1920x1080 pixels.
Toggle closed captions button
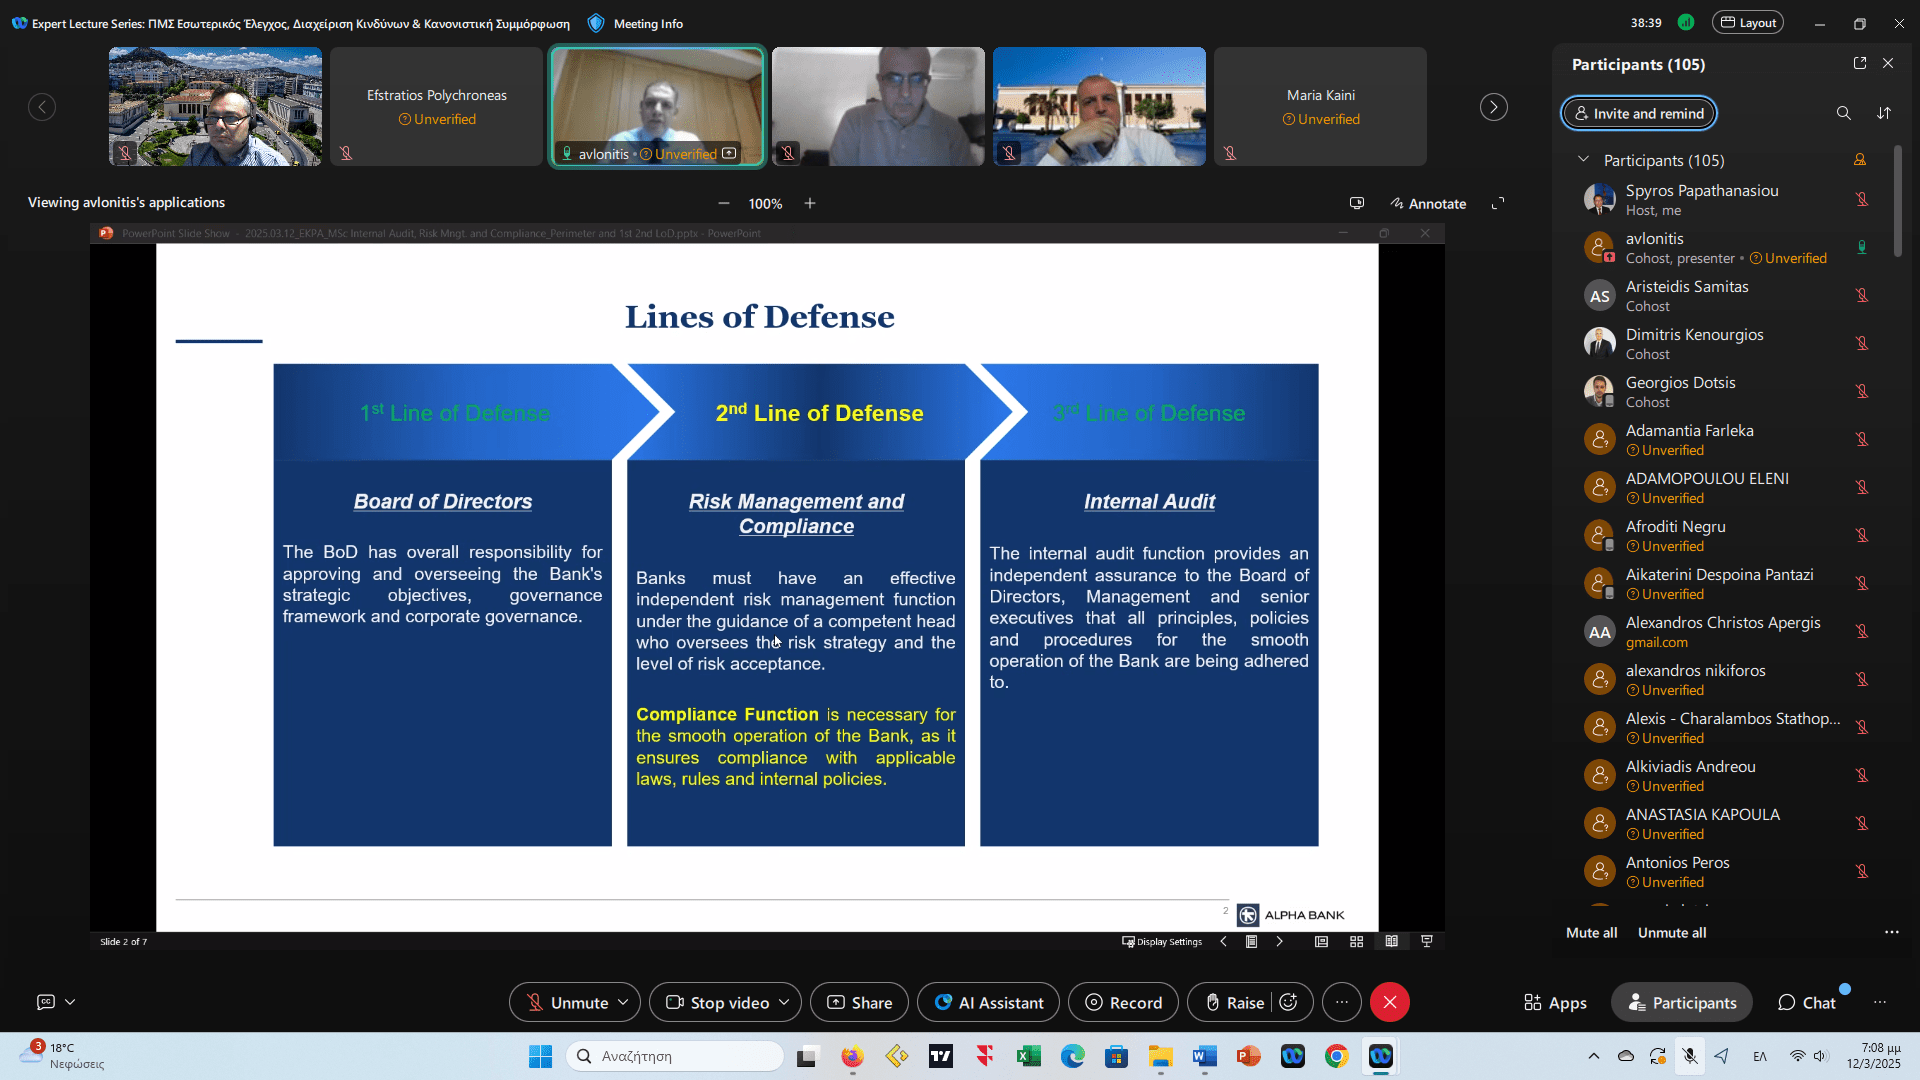tap(46, 1001)
